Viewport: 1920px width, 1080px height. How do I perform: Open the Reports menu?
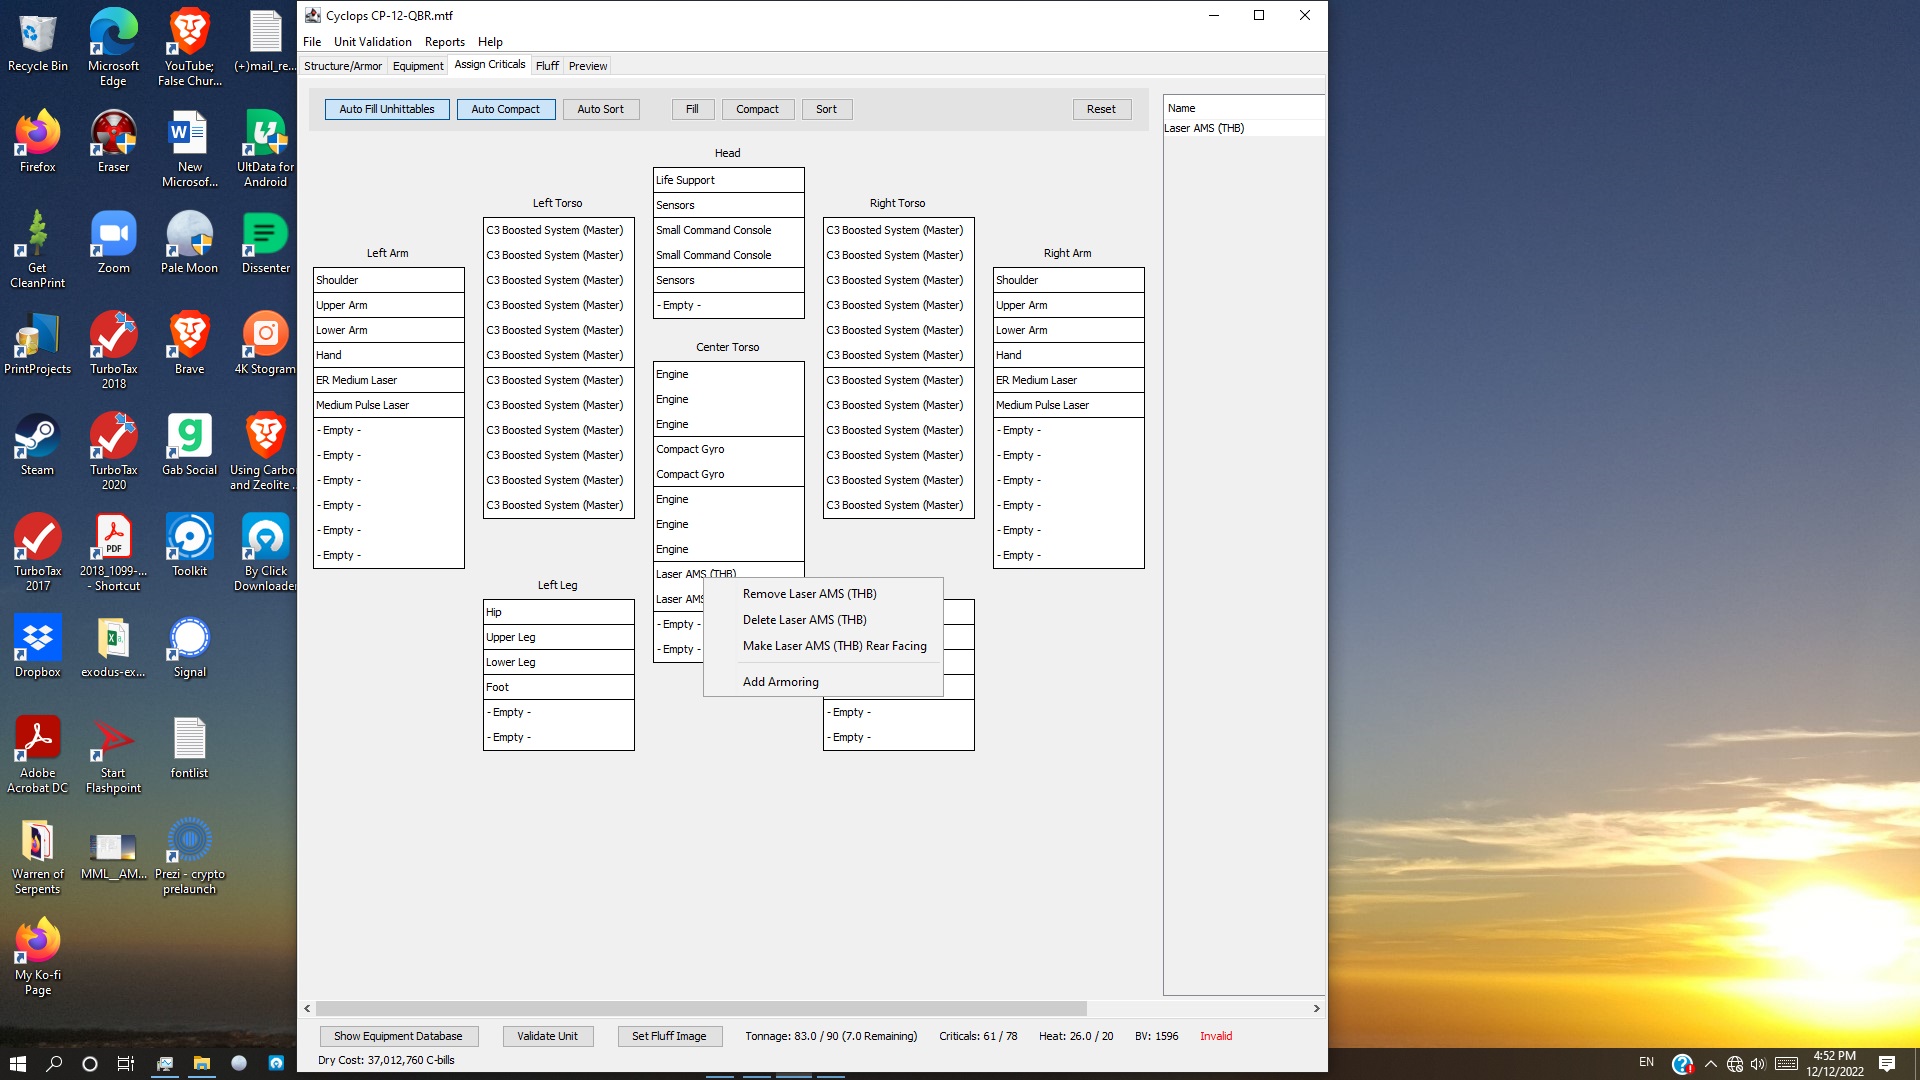coord(445,42)
